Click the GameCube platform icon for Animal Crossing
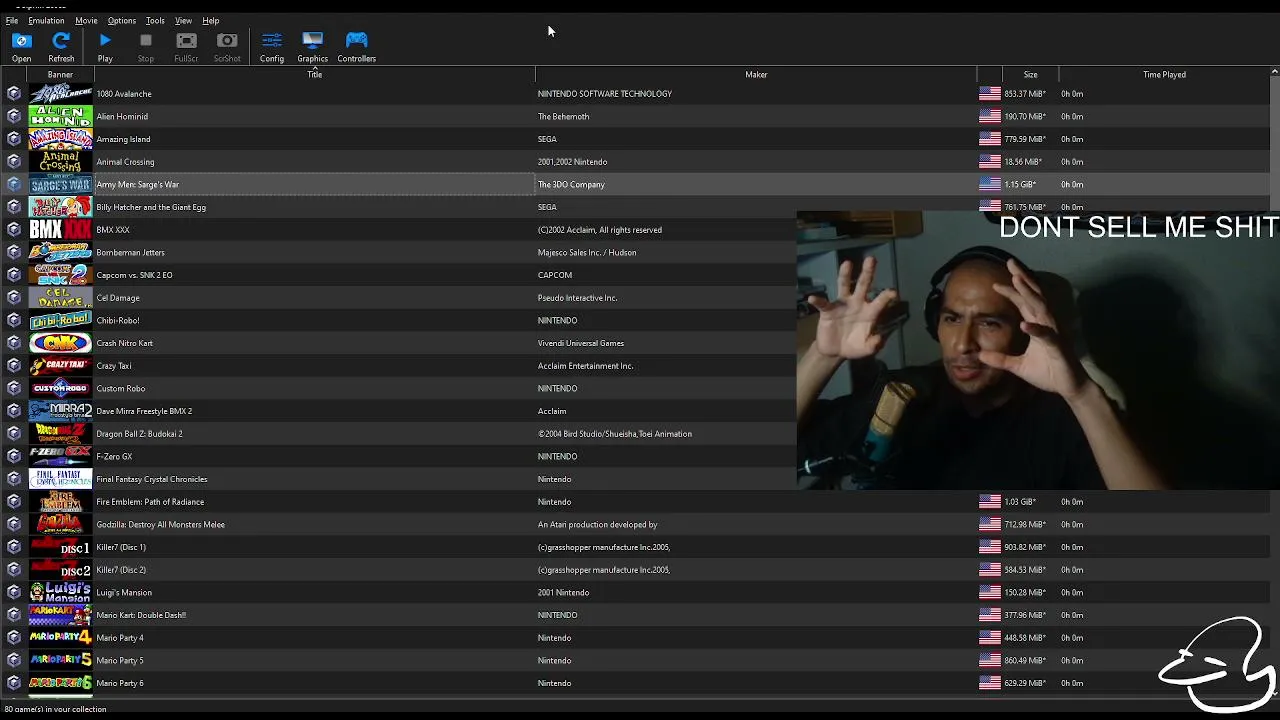Image resolution: width=1280 pixels, height=720 pixels. [x=14, y=162]
